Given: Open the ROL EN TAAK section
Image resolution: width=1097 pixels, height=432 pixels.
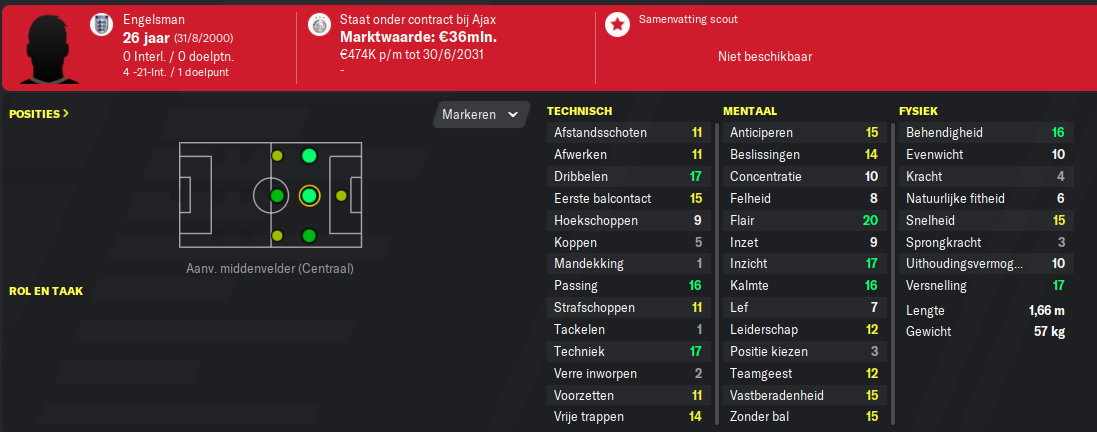Looking at the screenshot, I should 45,291.
